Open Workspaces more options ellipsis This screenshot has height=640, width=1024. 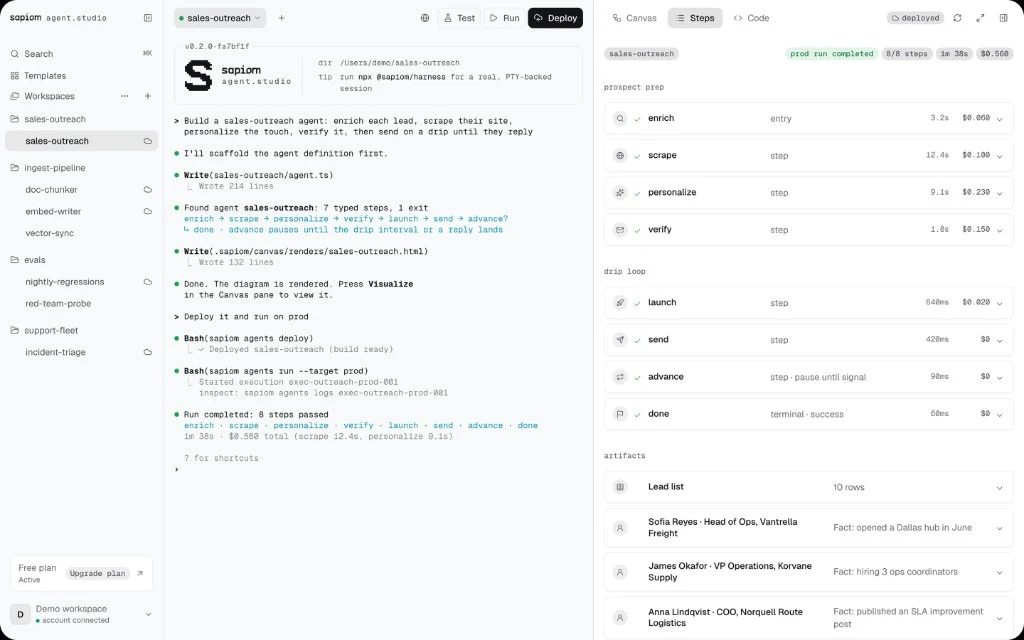pyautogui.click(x=125, y=96)
